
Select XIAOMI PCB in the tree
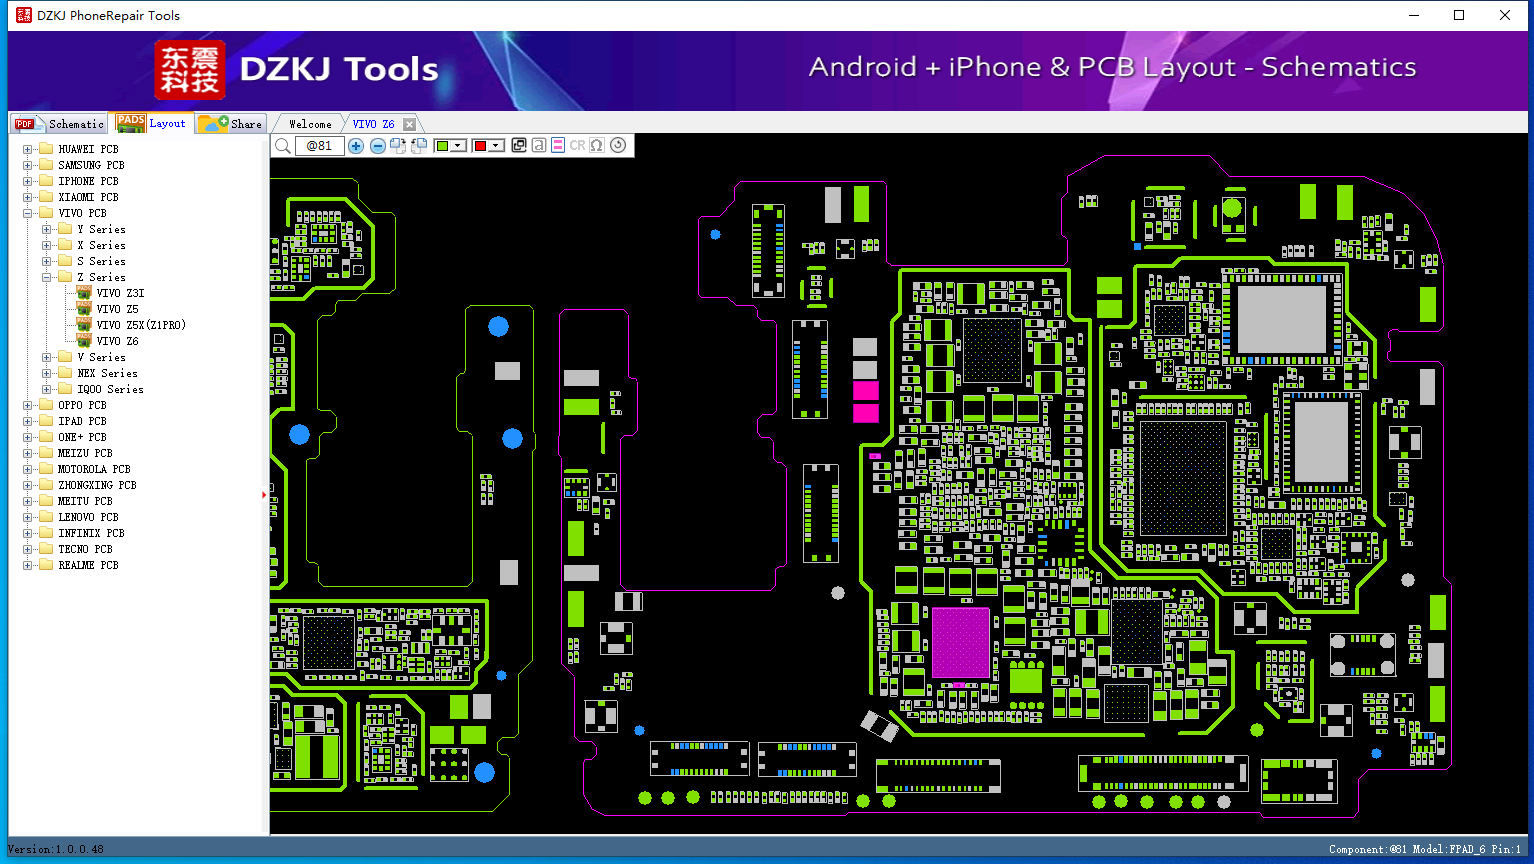click(88, 197)
